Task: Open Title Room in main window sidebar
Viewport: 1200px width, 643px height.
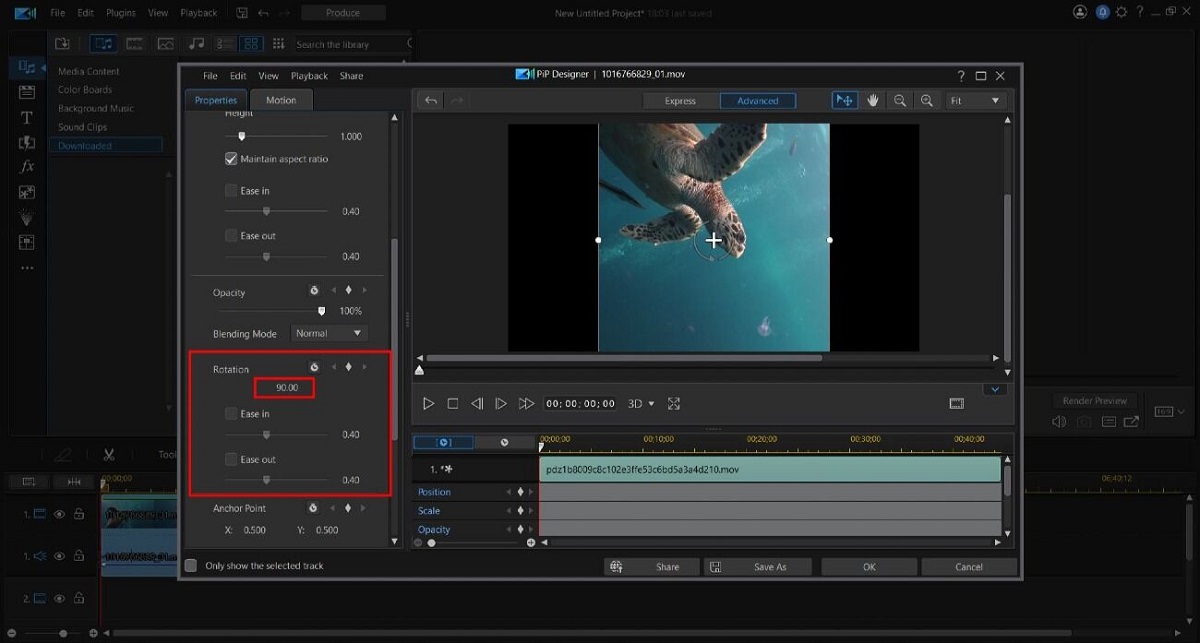Action: (x=27, y=117)
